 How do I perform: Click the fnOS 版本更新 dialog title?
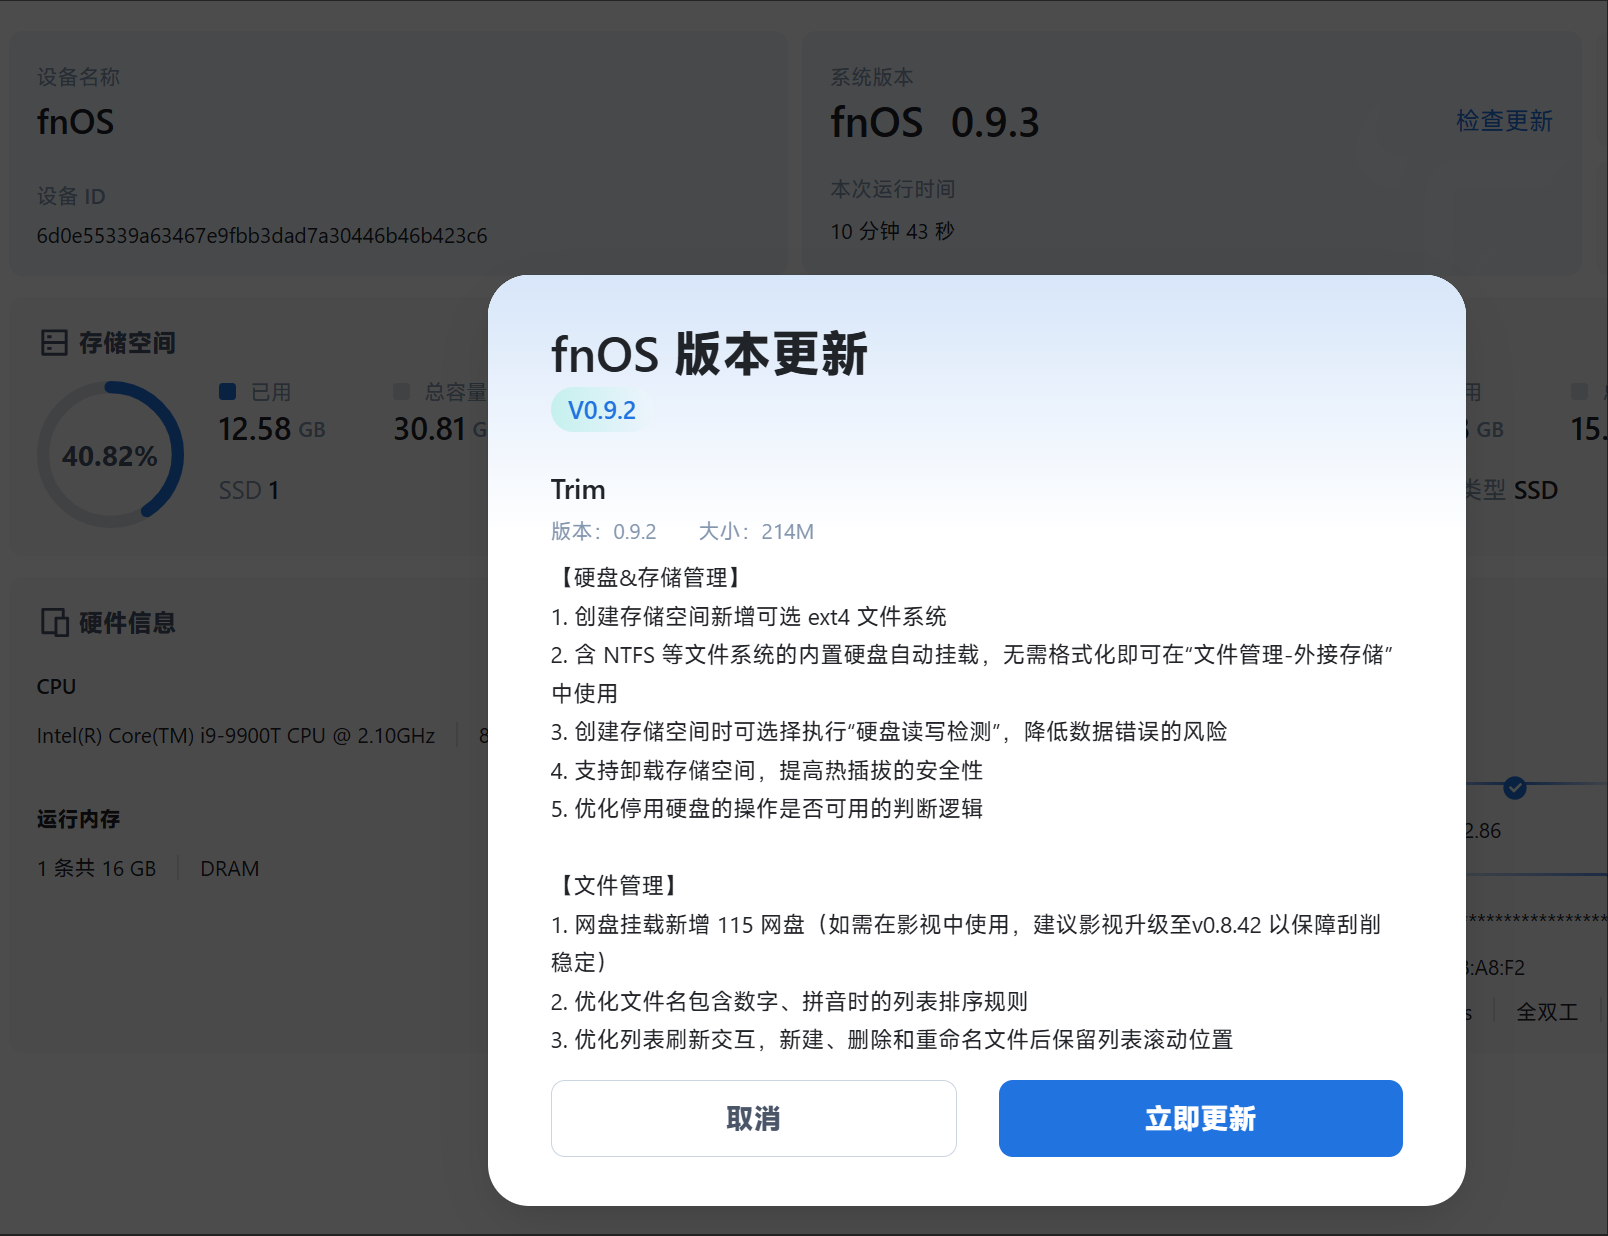pyautogui.click(x=709, y=354)
